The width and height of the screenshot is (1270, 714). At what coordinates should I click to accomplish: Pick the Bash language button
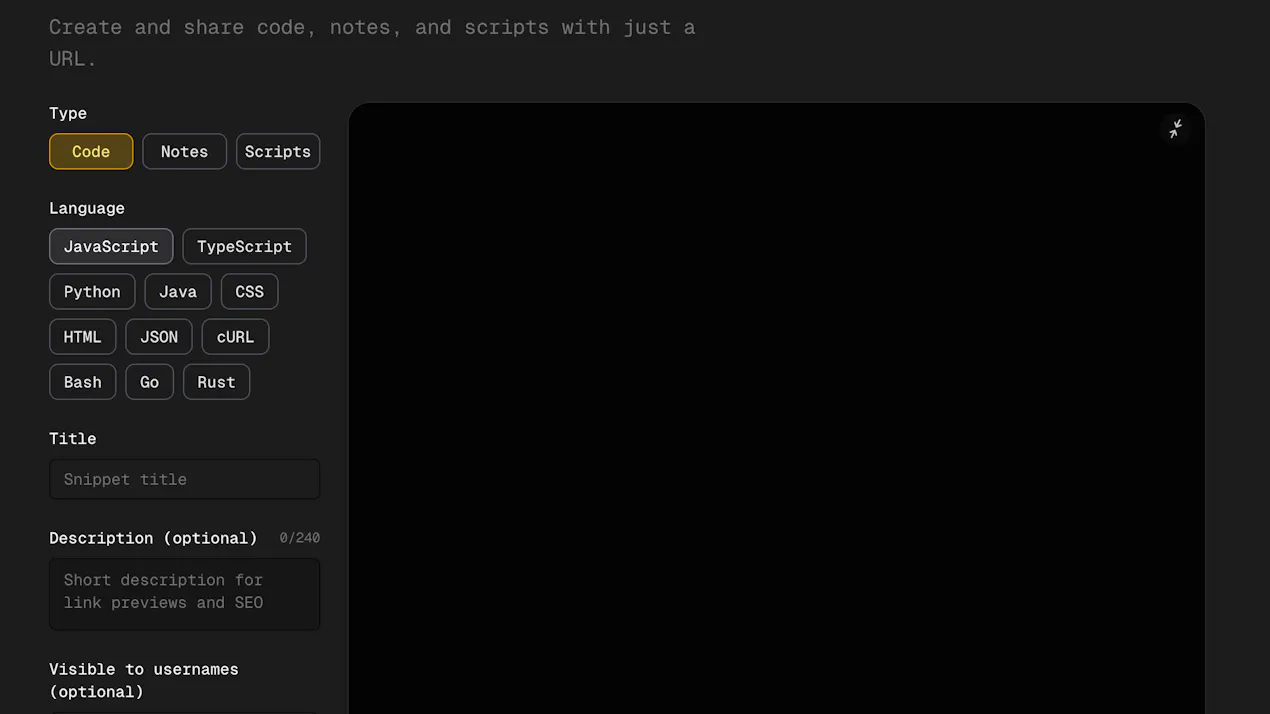click(x=83, y=382)
